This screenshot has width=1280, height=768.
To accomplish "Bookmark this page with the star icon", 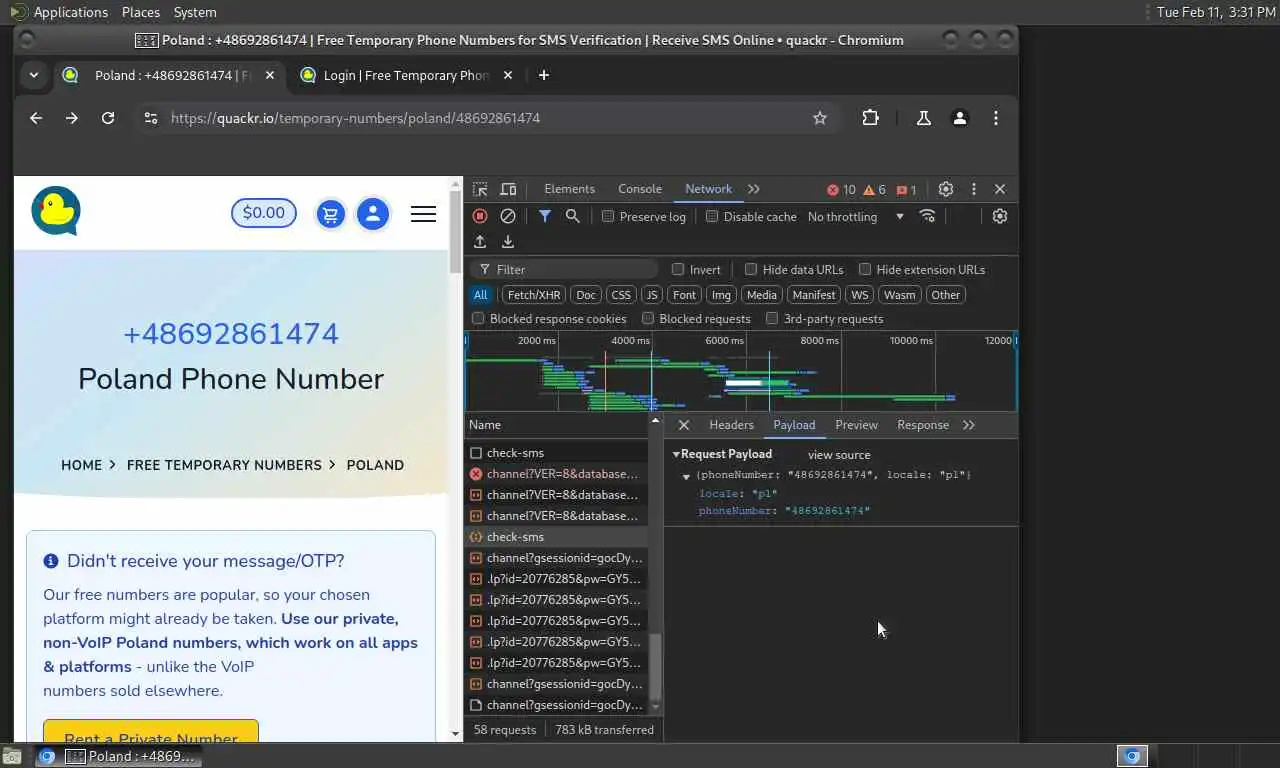I will 820,118.
